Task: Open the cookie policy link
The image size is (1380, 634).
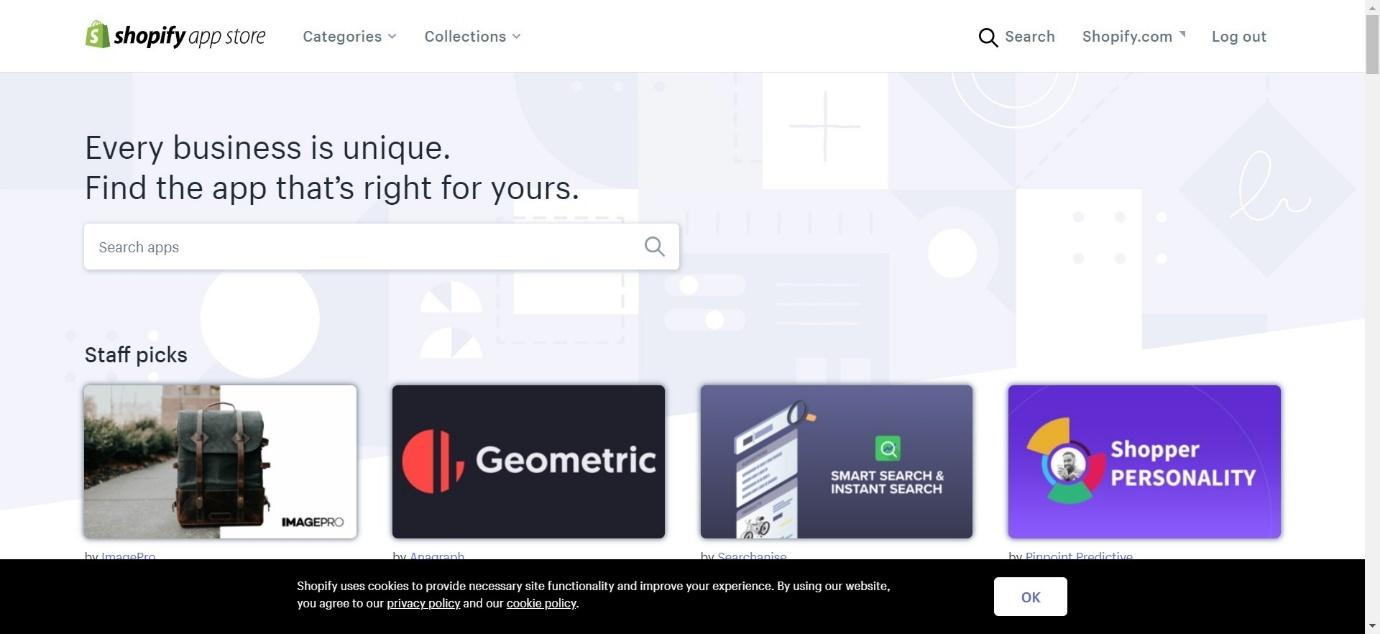Action: [541, 603]
